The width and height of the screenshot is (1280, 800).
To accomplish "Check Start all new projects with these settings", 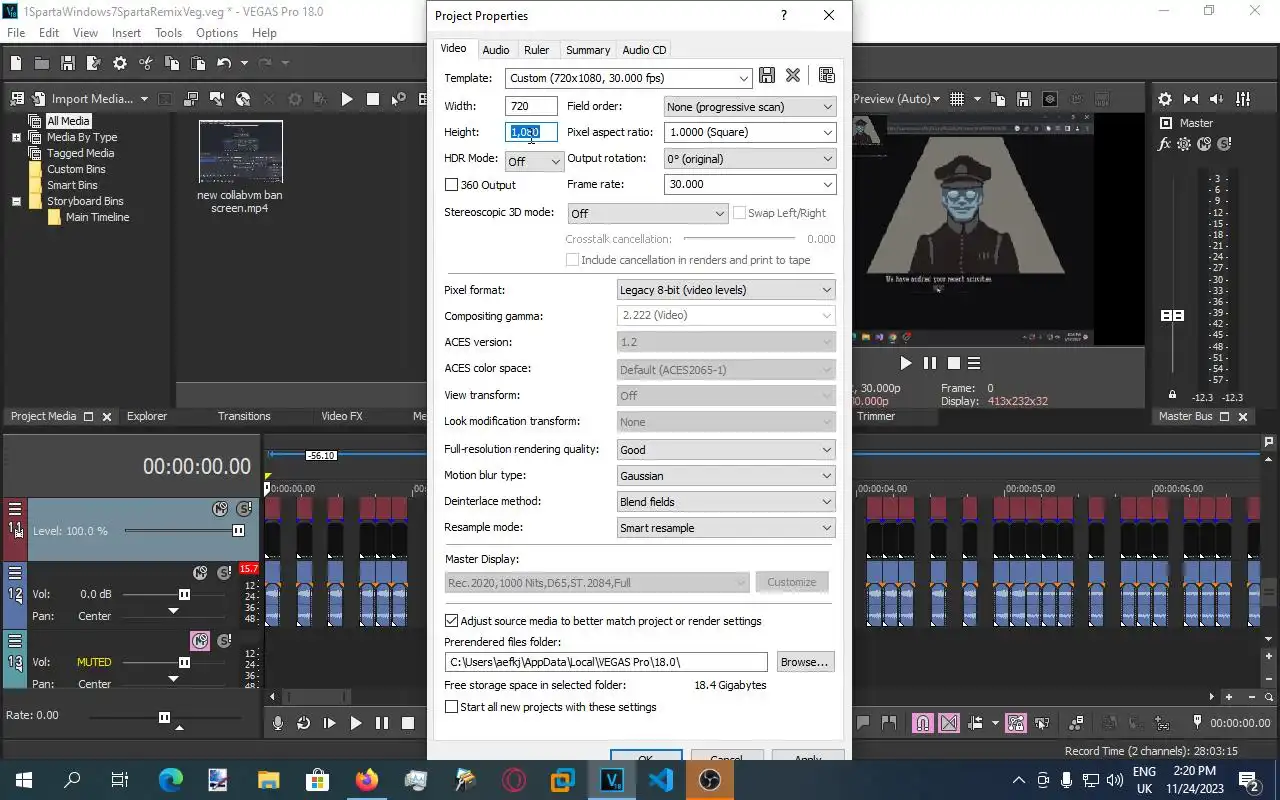I will [x=451, y=707].
